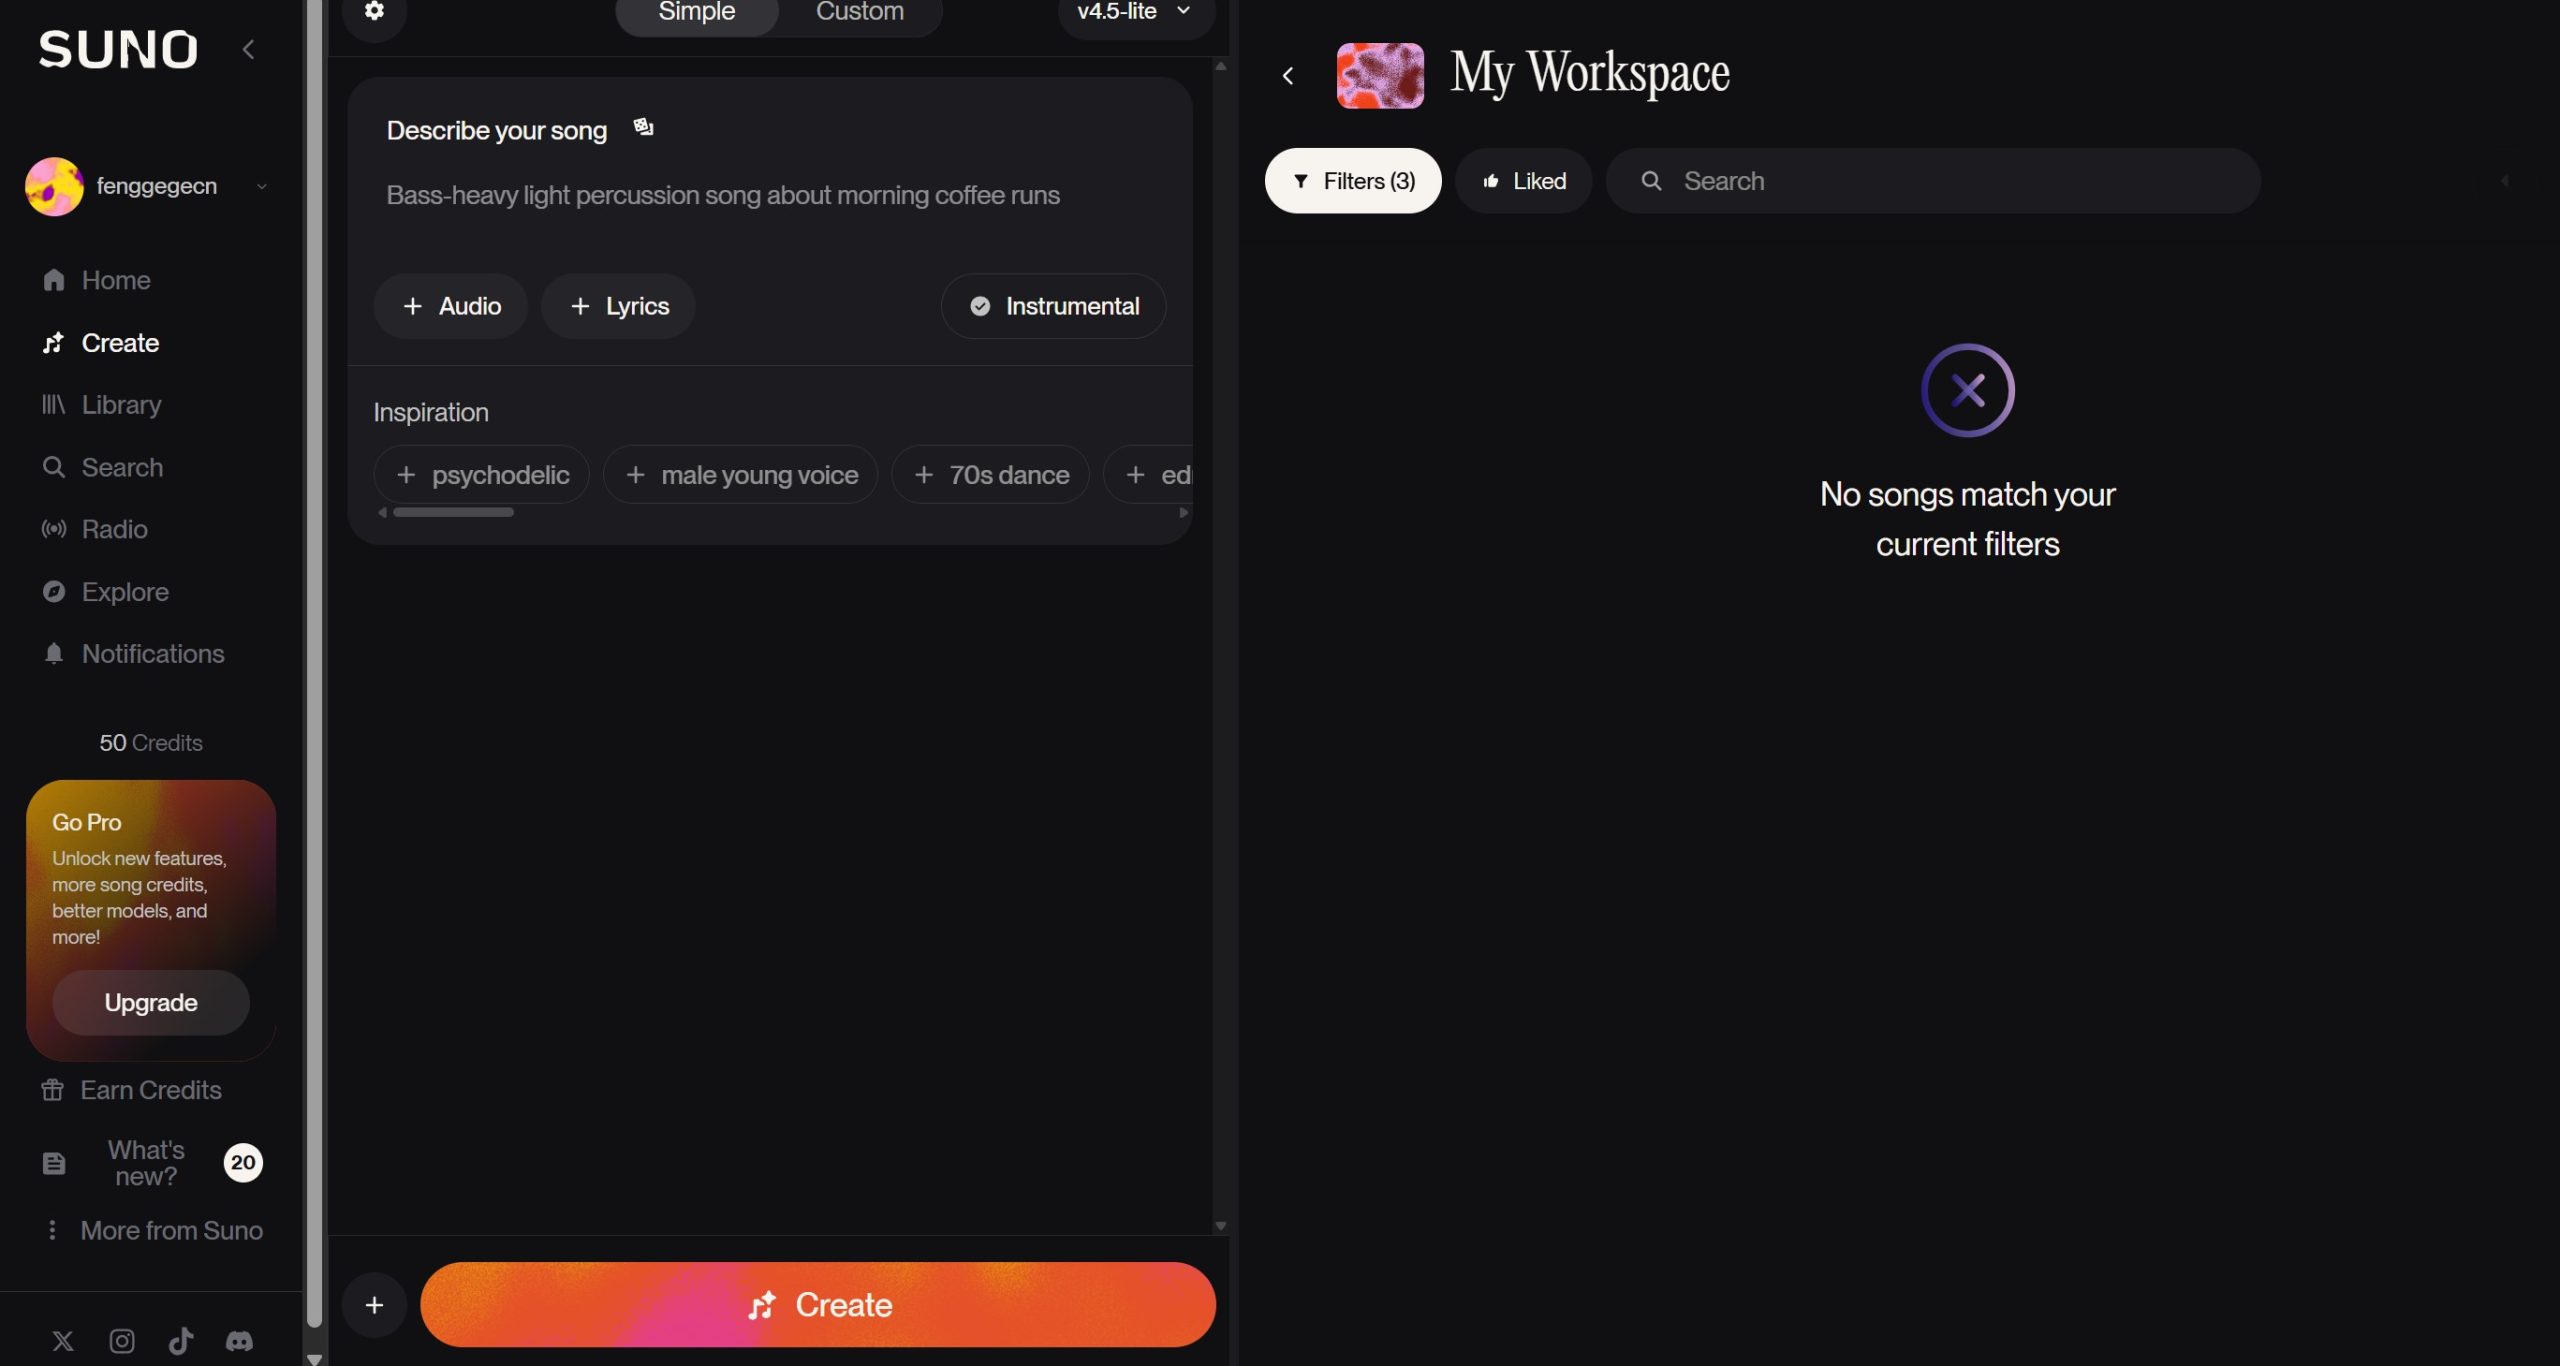Click No songs match your current filters
This screenshot has width=2560, height=1366.
pyautogui.click(x=1967, y=519)
